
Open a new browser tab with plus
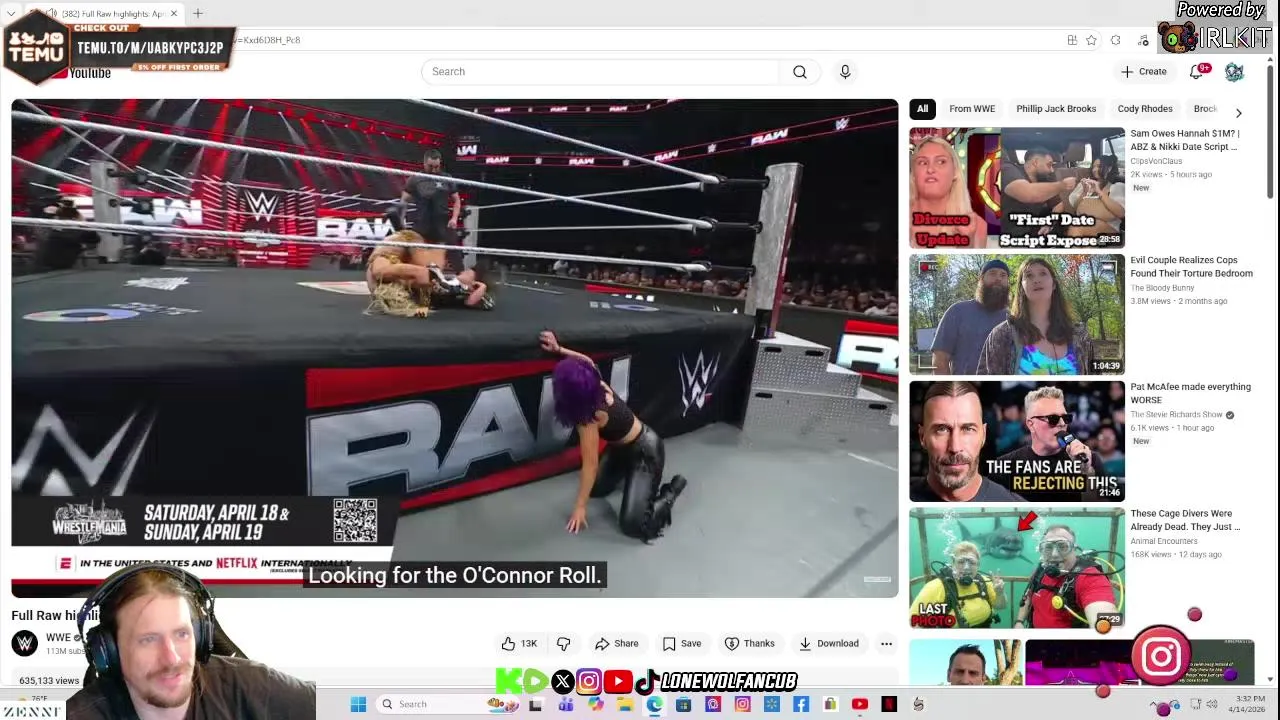point(198,13)
